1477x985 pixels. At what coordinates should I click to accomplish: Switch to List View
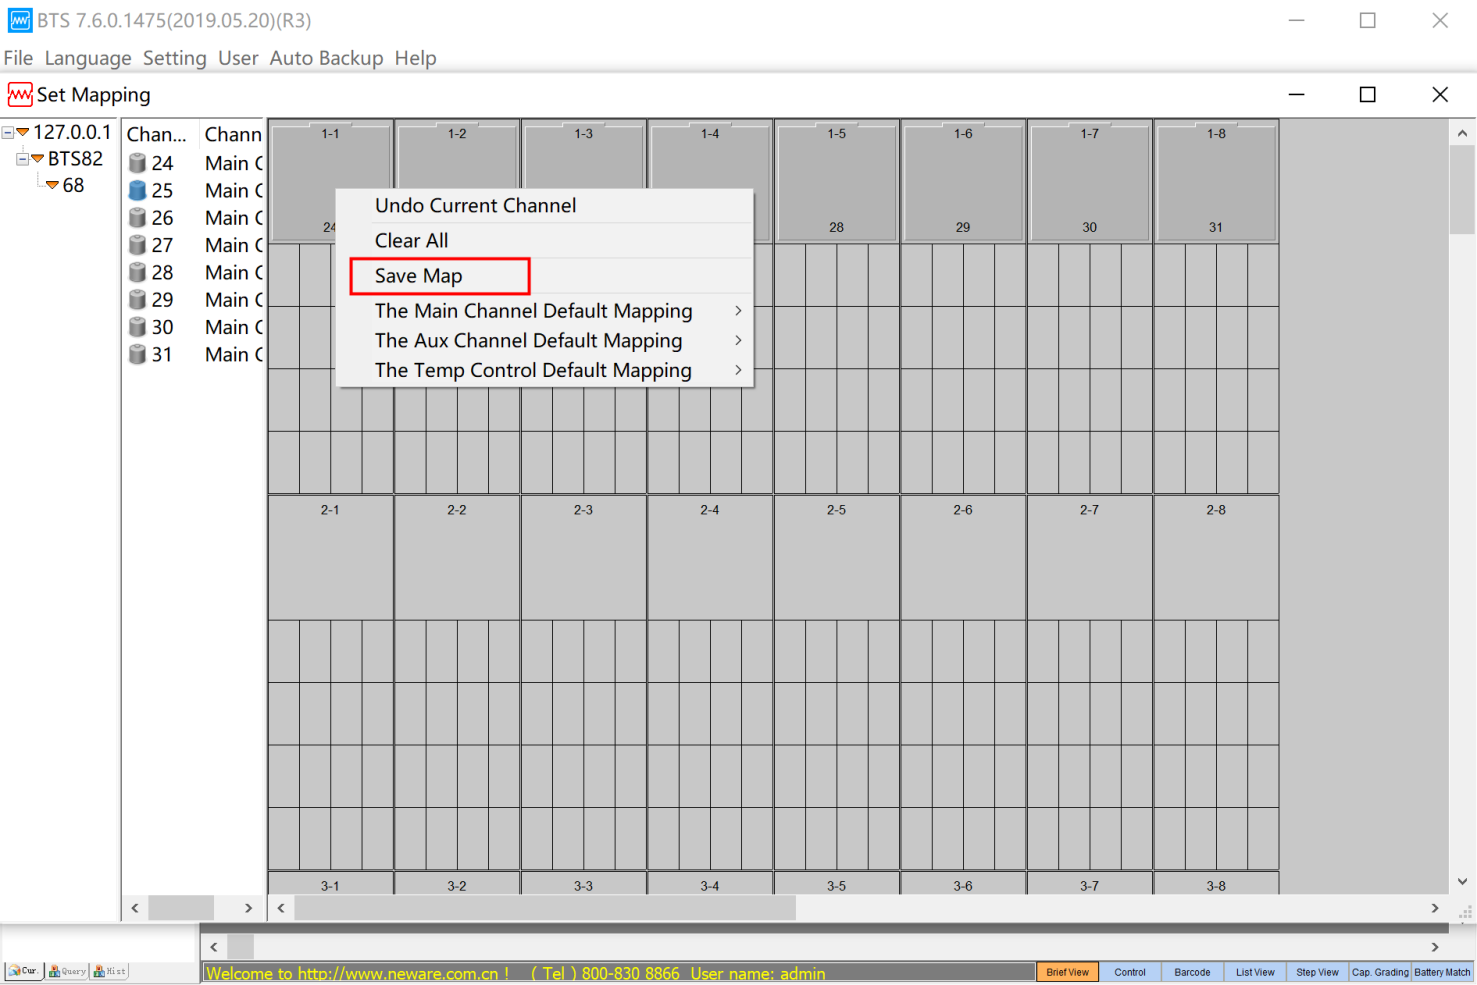click(x=1255, y=972)
